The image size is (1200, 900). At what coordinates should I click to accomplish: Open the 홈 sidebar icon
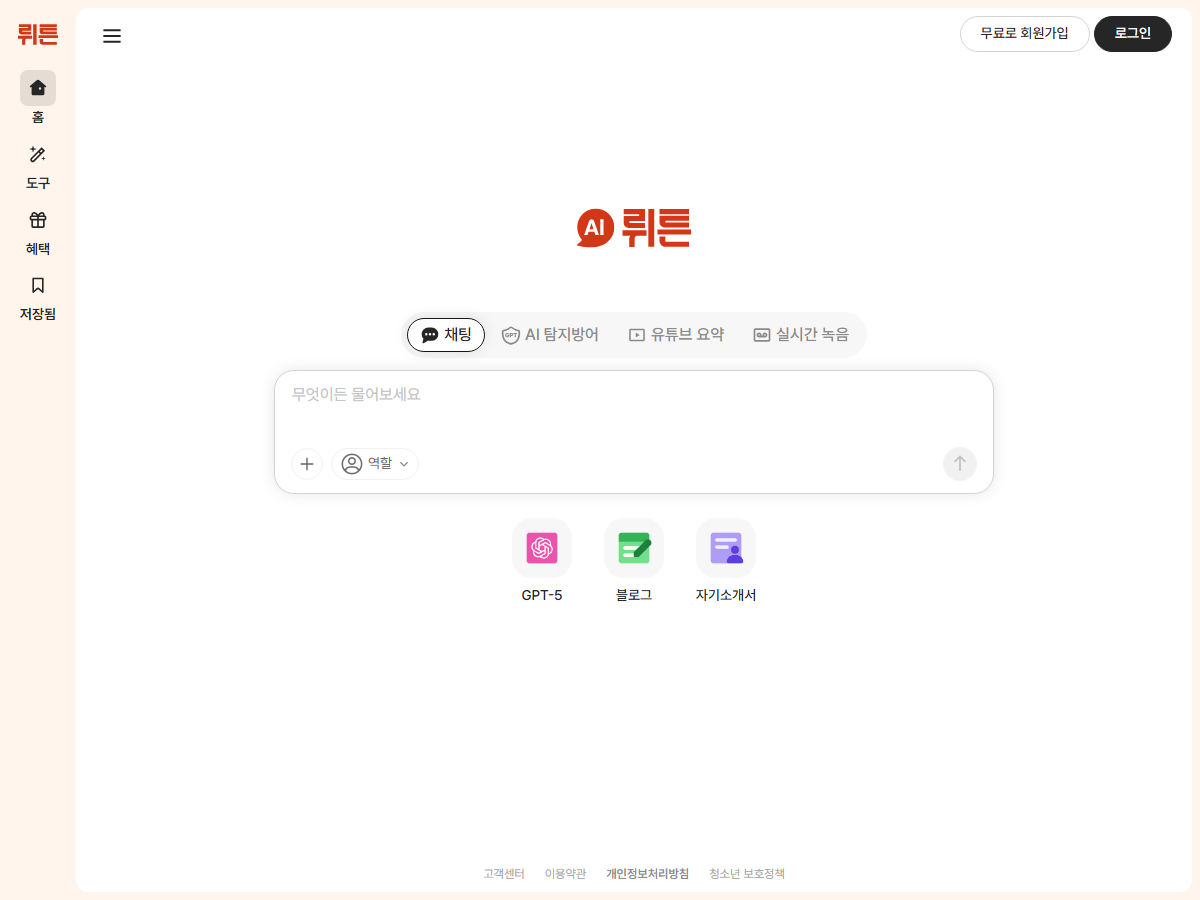click(38, 88)
